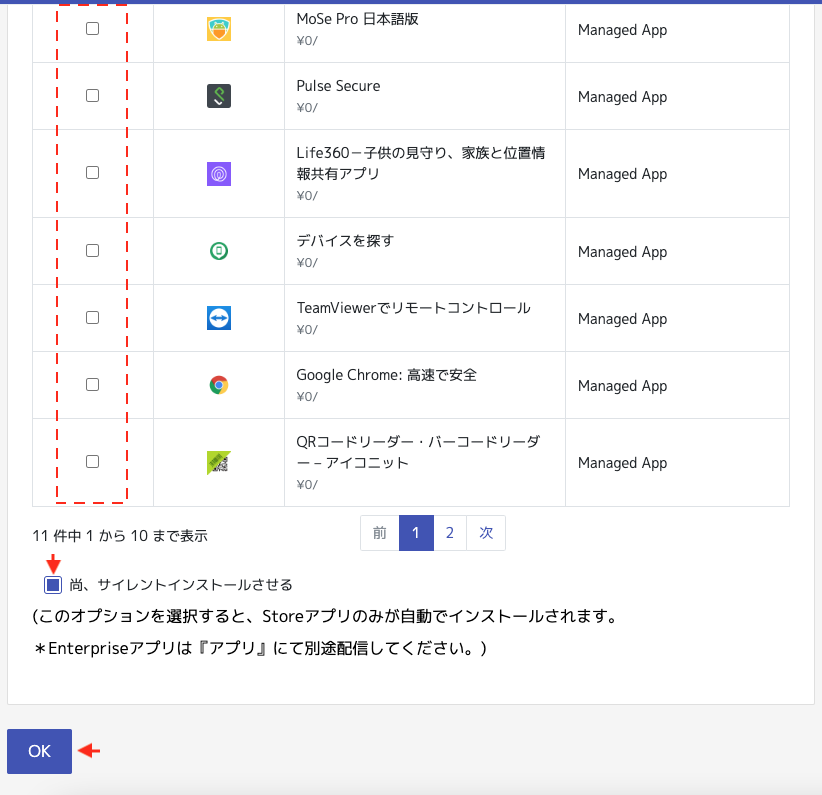Click the TeamViewer app icon

pos(219,318)
